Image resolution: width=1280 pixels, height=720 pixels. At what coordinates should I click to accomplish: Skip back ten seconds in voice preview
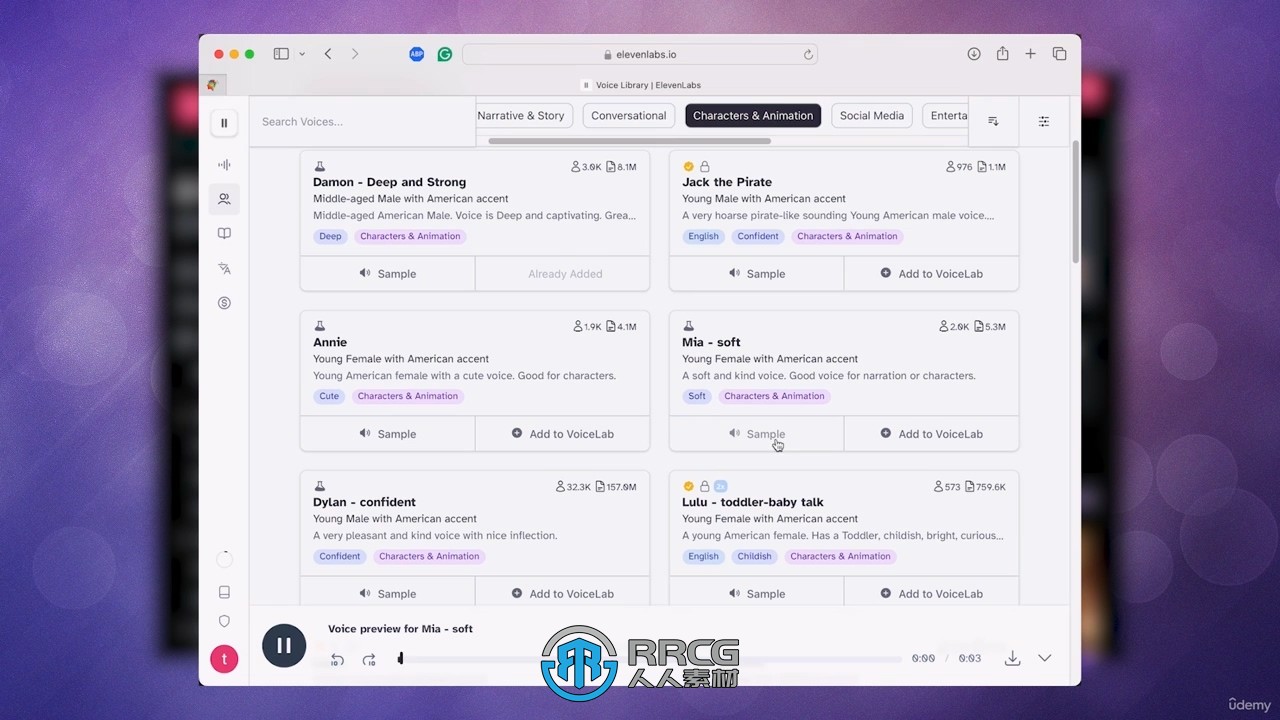click(x=338, y=659)
